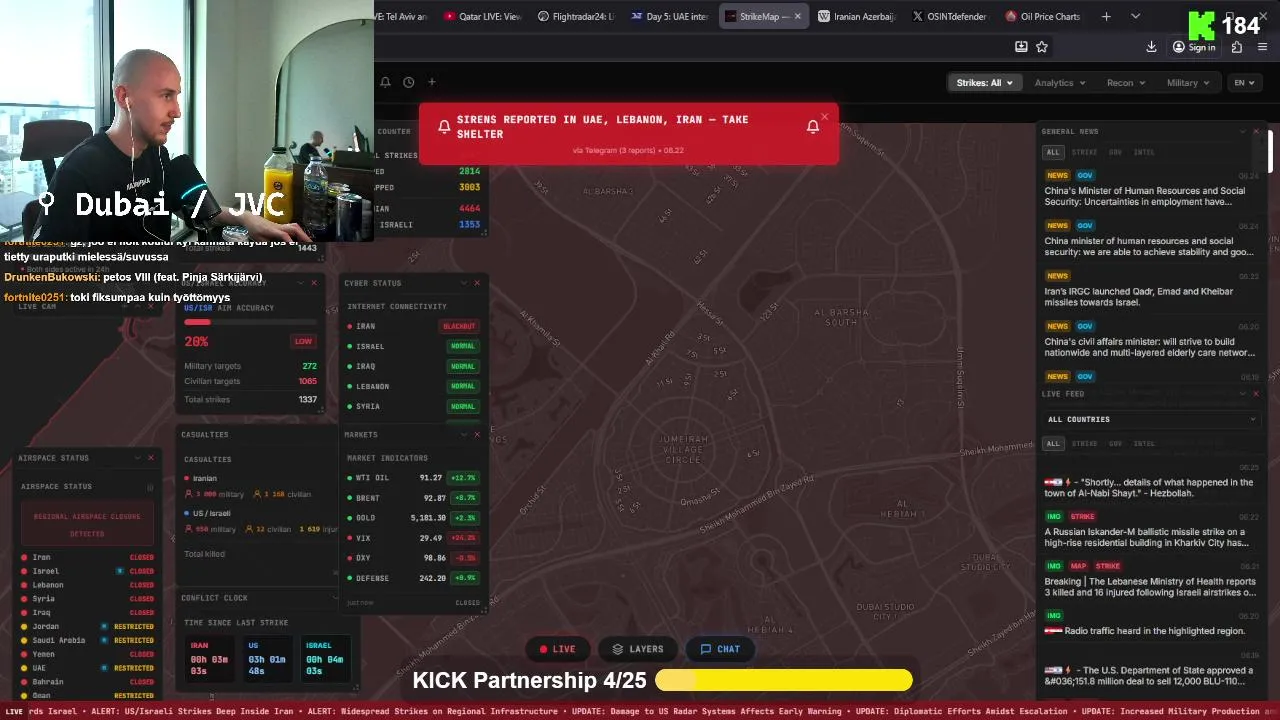This screenshot has height=720, width=1280.
Task: Close the Airspace Status panel
Action: tap(151, 458)
